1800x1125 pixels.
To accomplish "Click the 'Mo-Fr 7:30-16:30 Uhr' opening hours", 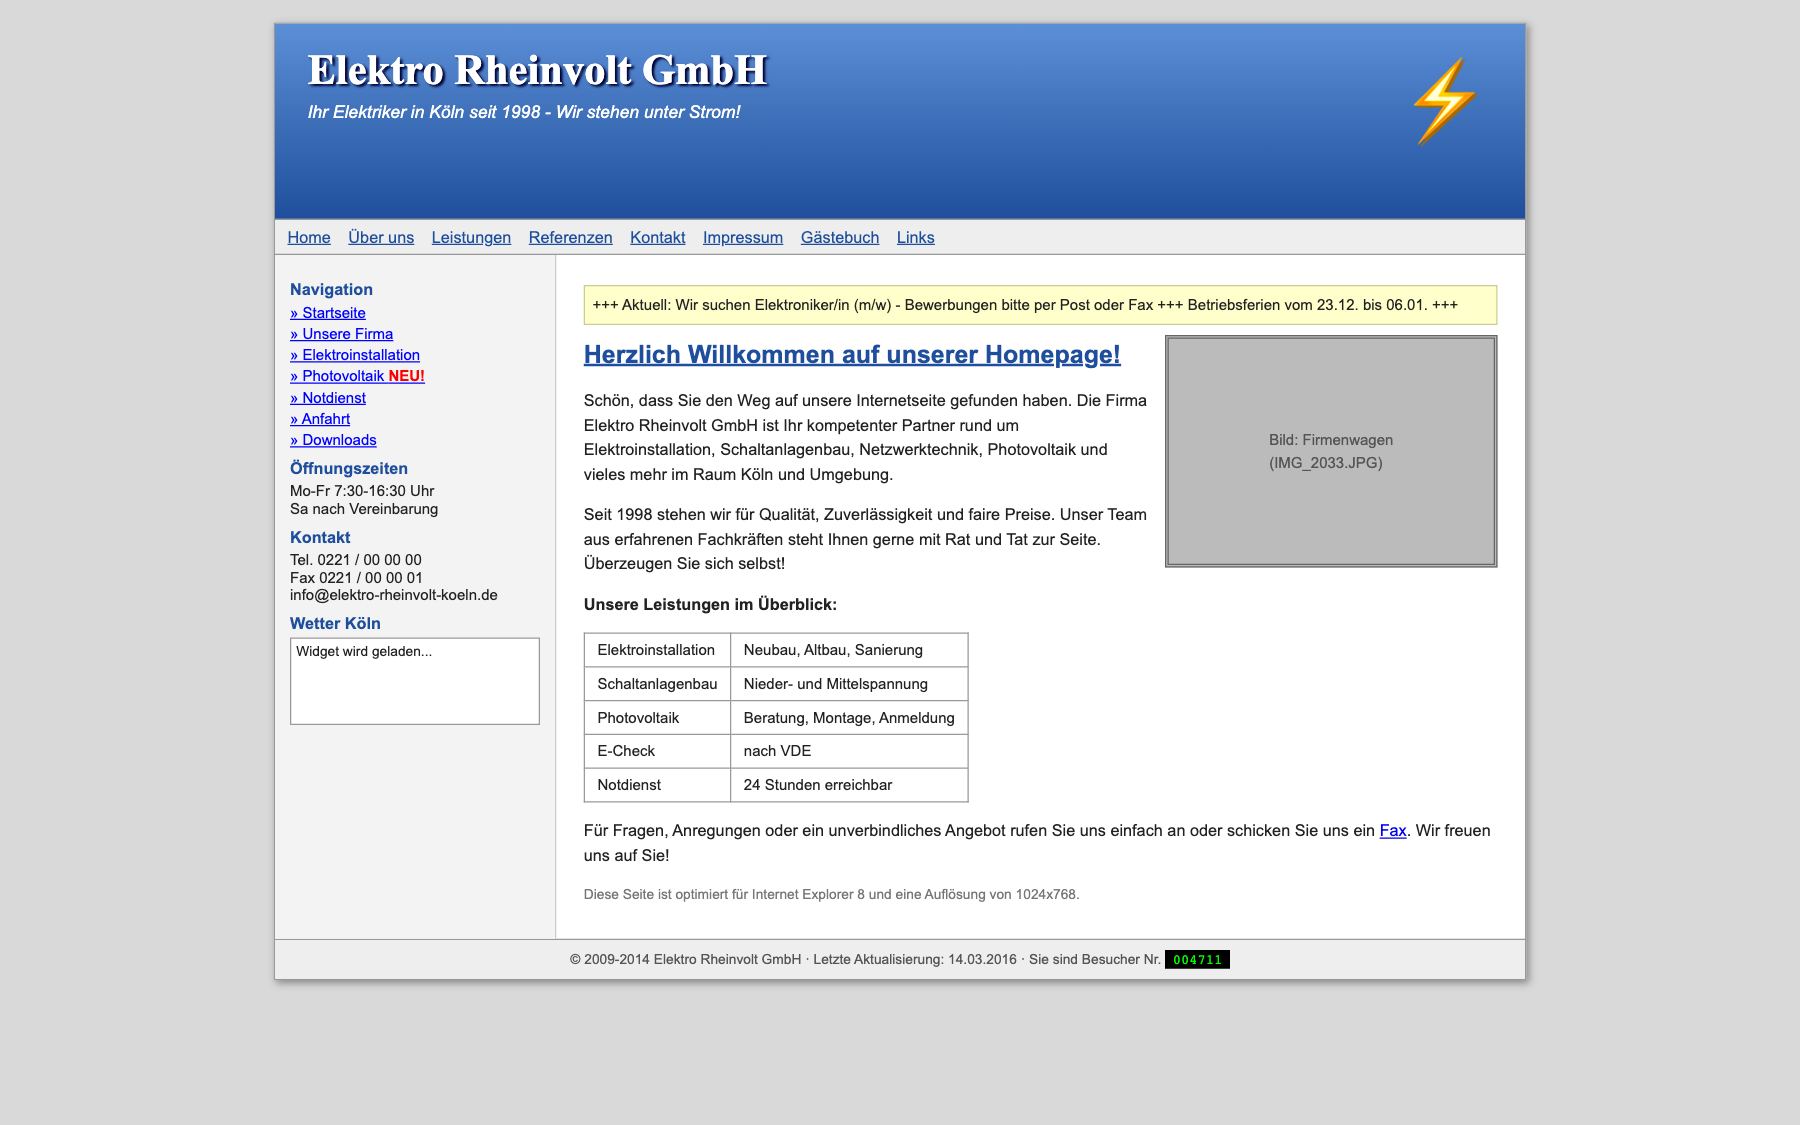I will 362,491.
